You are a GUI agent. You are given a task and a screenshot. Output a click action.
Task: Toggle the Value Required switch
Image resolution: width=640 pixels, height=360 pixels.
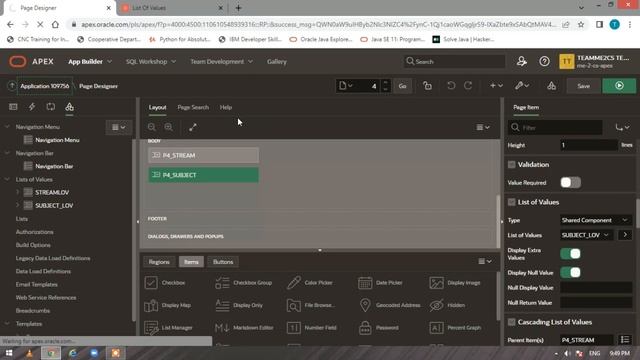coord(571,182)
